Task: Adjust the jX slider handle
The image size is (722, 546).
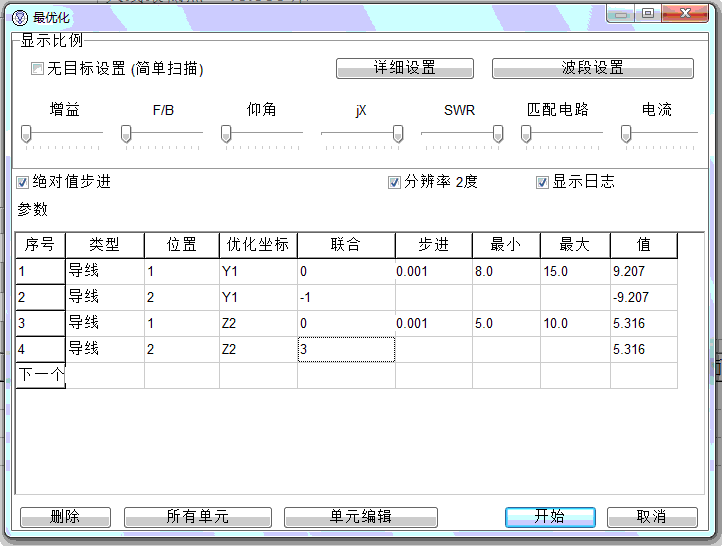Action: (398, 134)
